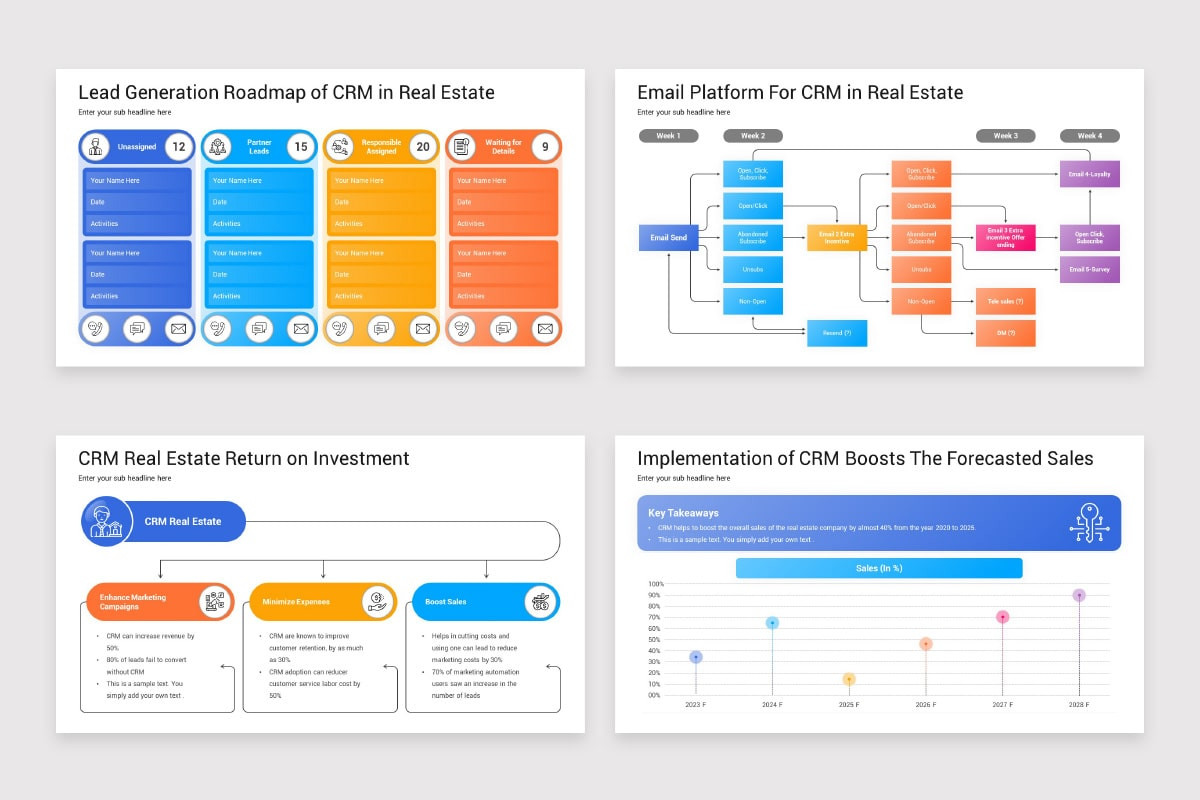Click the Email 2 Extra Incentive box
This screenshot has height=800, width=1200.
coord(837,238)
